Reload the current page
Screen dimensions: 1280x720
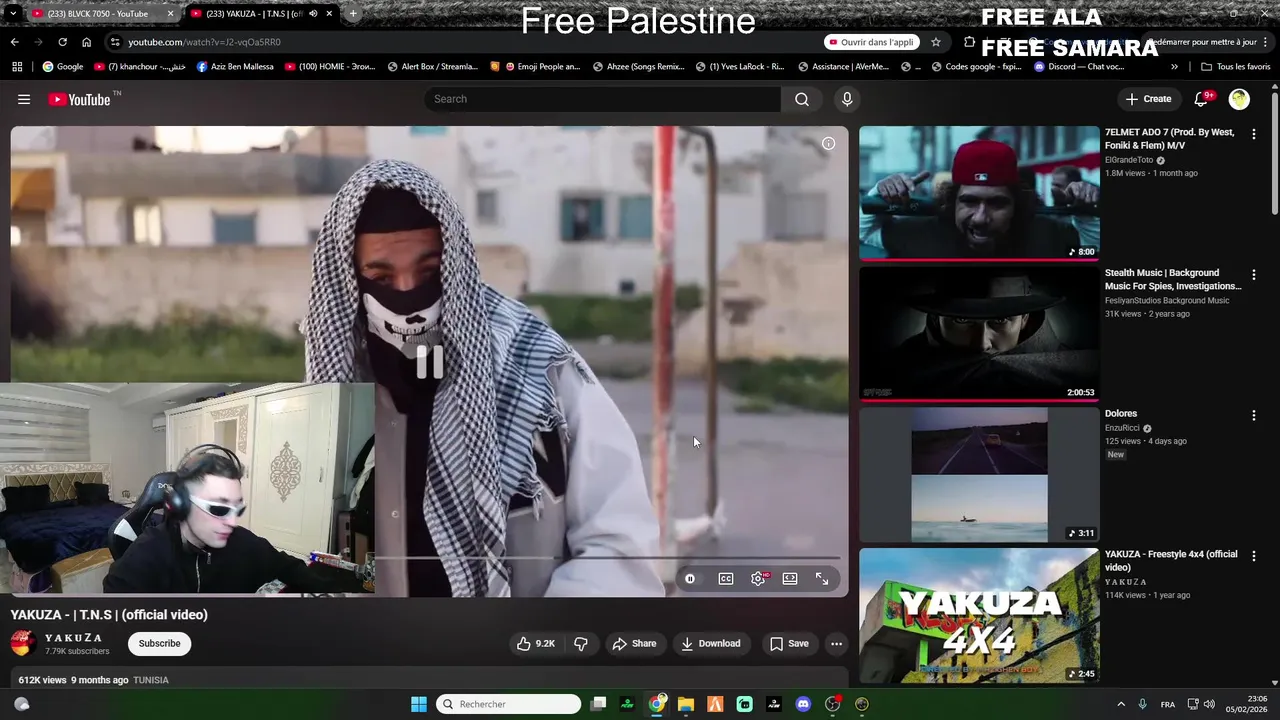[62, 42]
